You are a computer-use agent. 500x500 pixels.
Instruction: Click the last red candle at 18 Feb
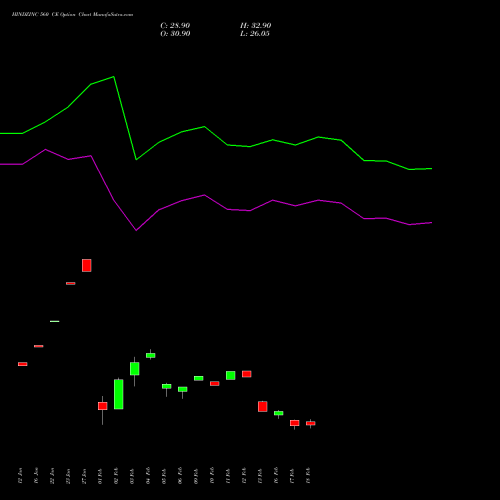pos(311,423)
